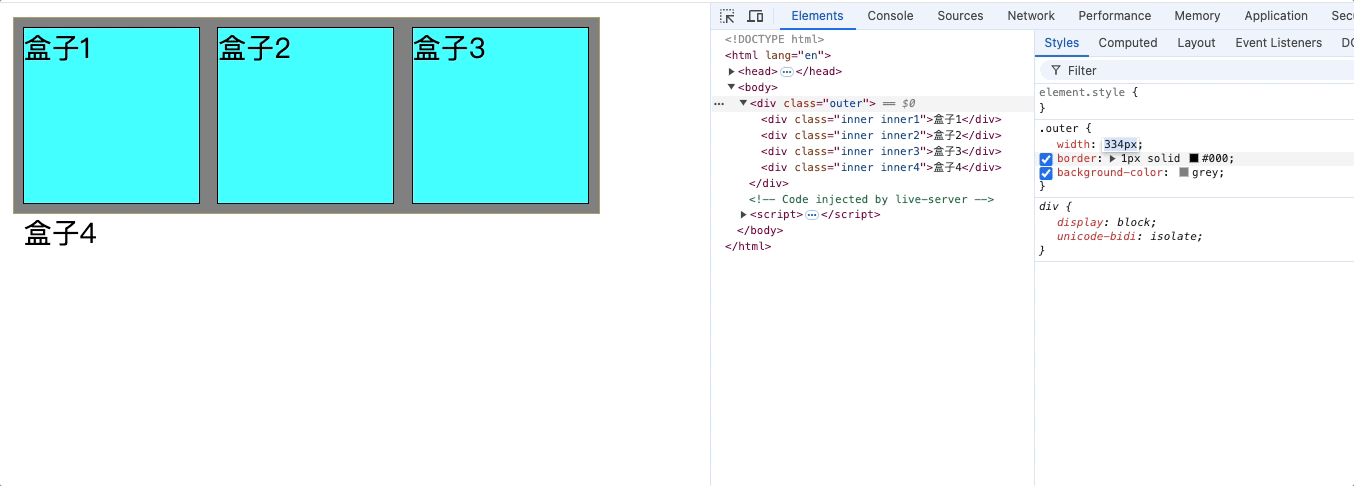Expand the border shorthand triangle
The image size is (1354, 486).
[1112, 158]
